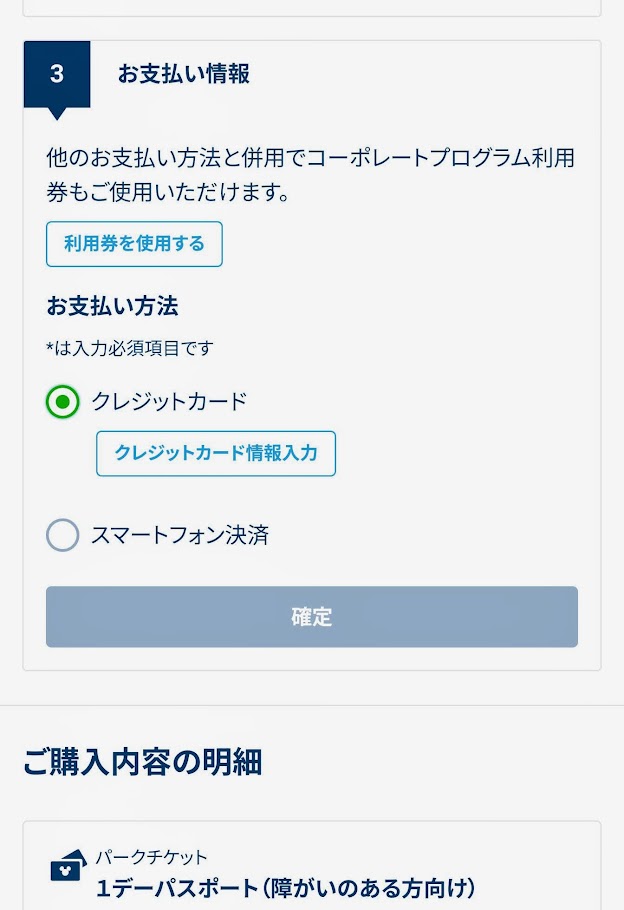Click the step 3 number badge
Screen dimensions: 624x910
(57, 74)
